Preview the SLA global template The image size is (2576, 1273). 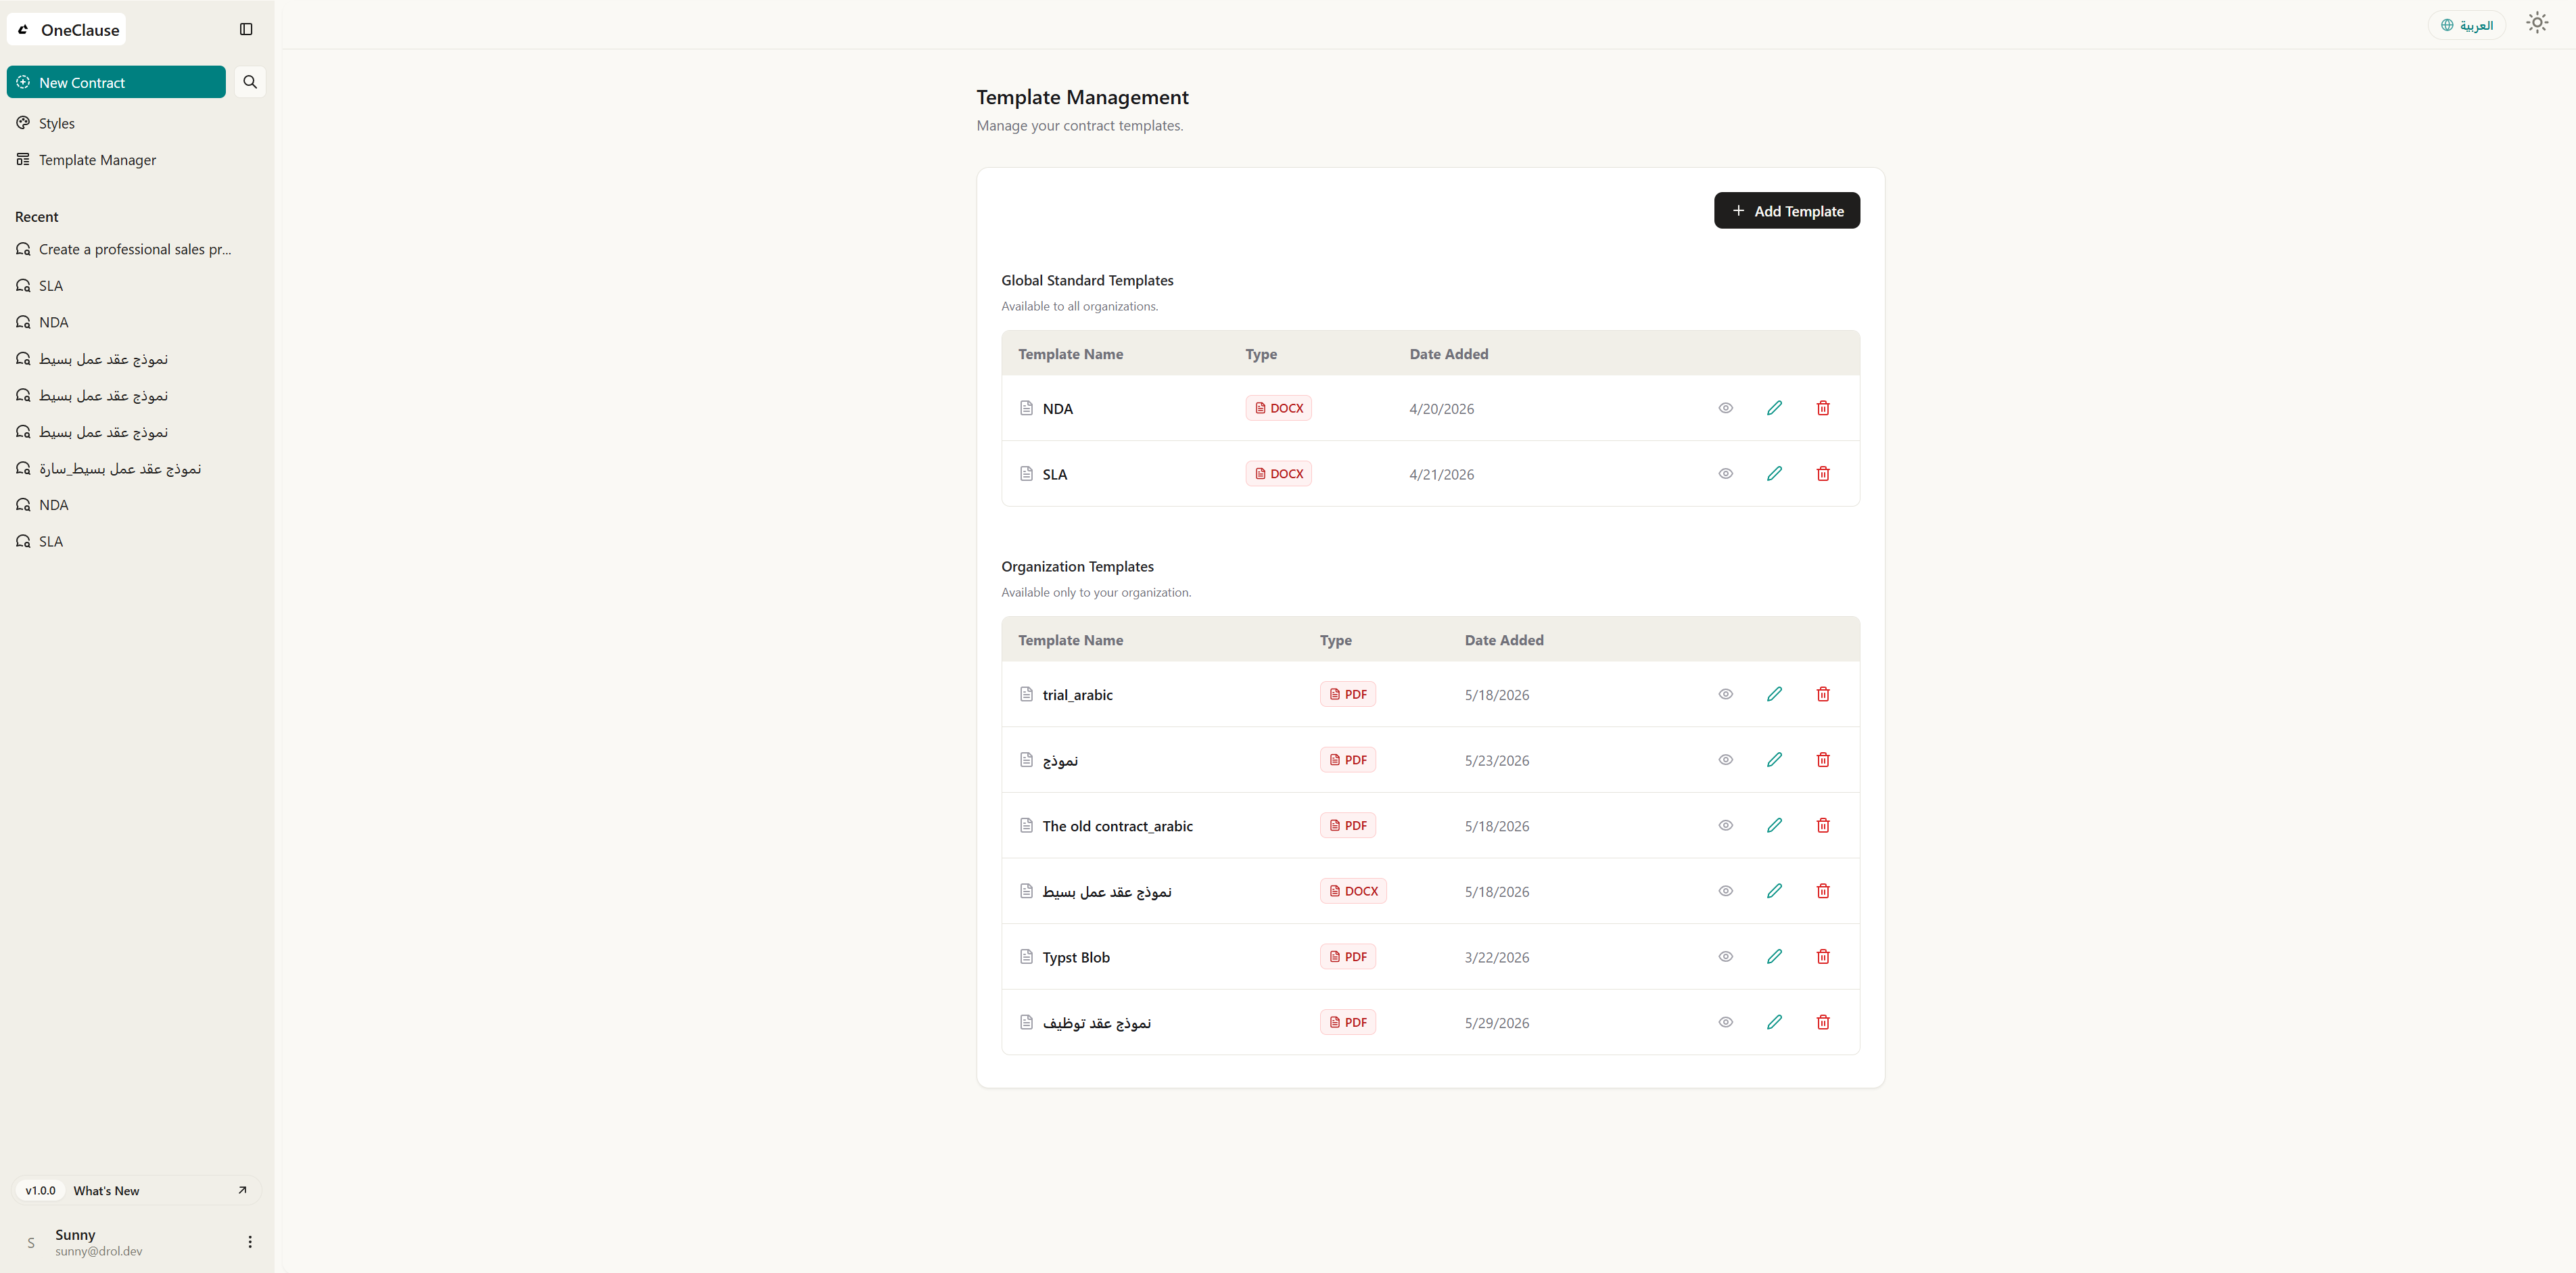1725,474
